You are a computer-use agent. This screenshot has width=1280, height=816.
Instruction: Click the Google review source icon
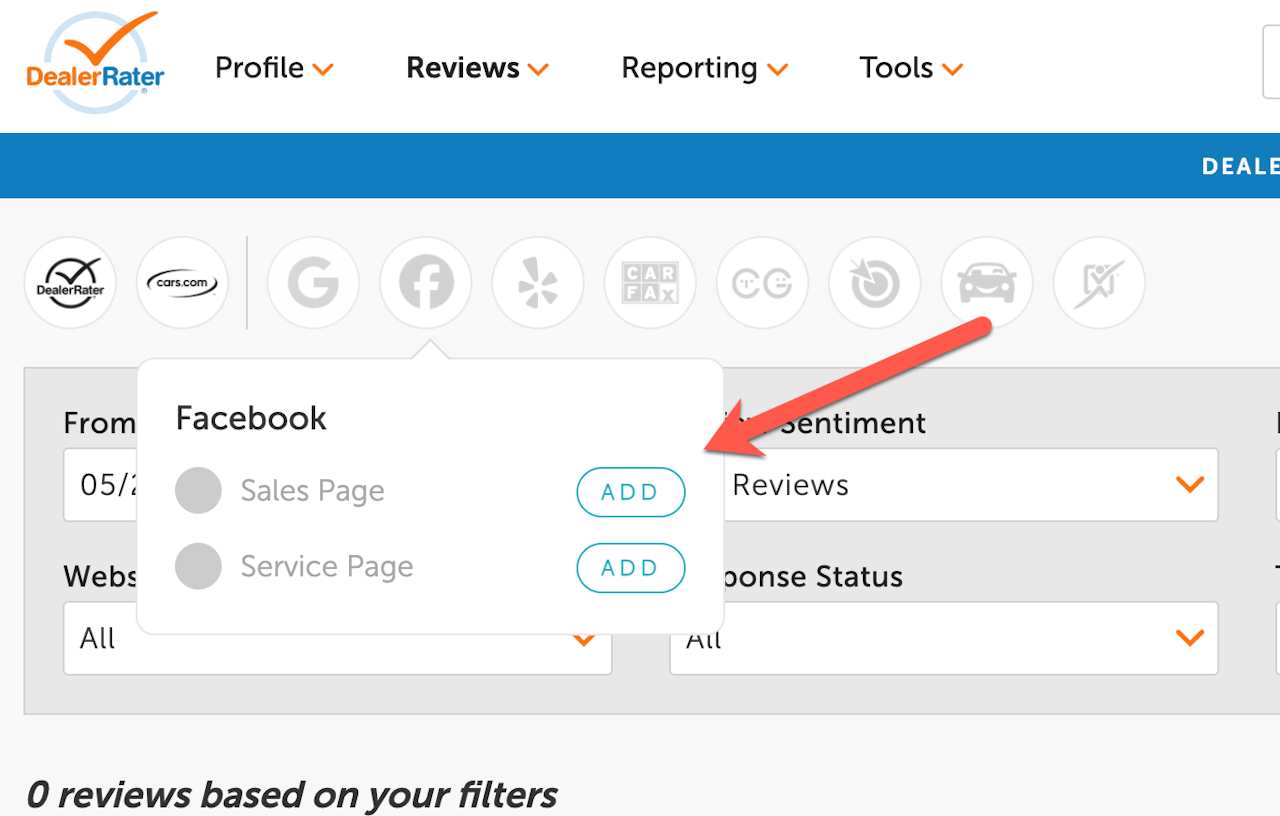(x=313, y=283)
